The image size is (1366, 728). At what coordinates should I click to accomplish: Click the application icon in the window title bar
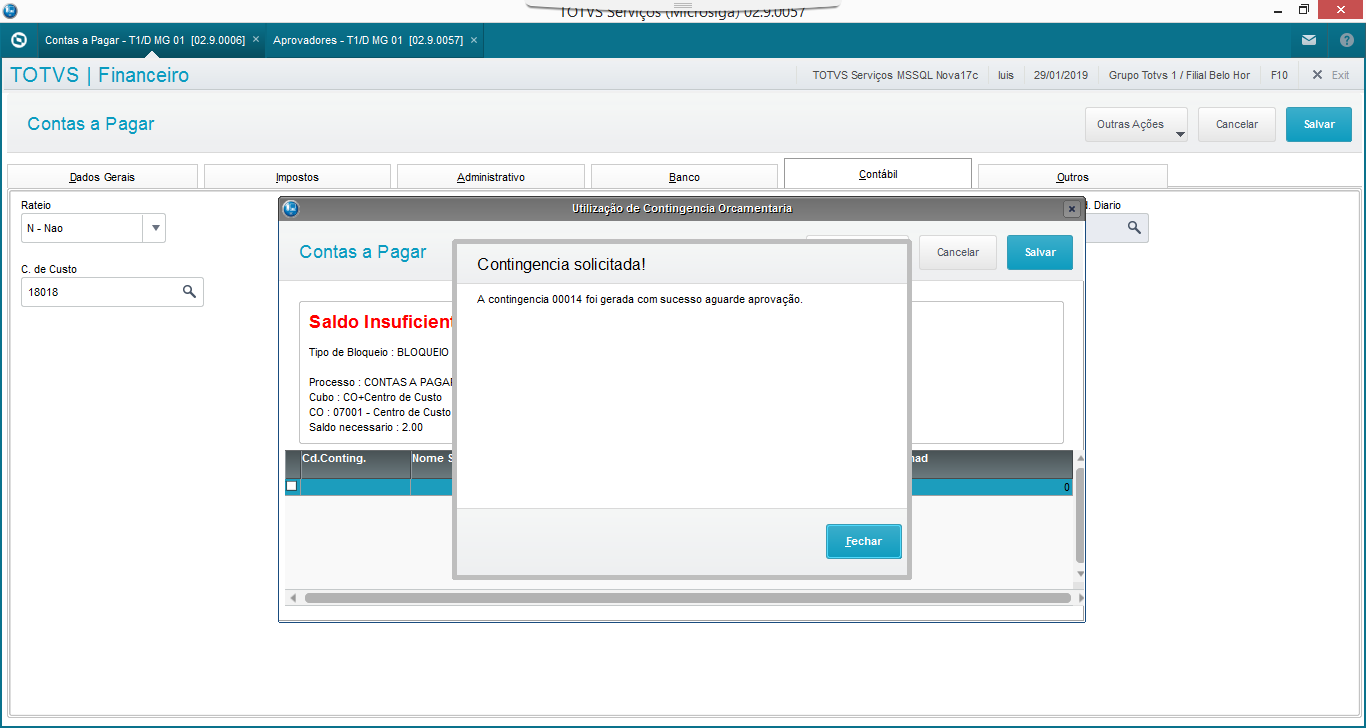(x=11, y=10)
